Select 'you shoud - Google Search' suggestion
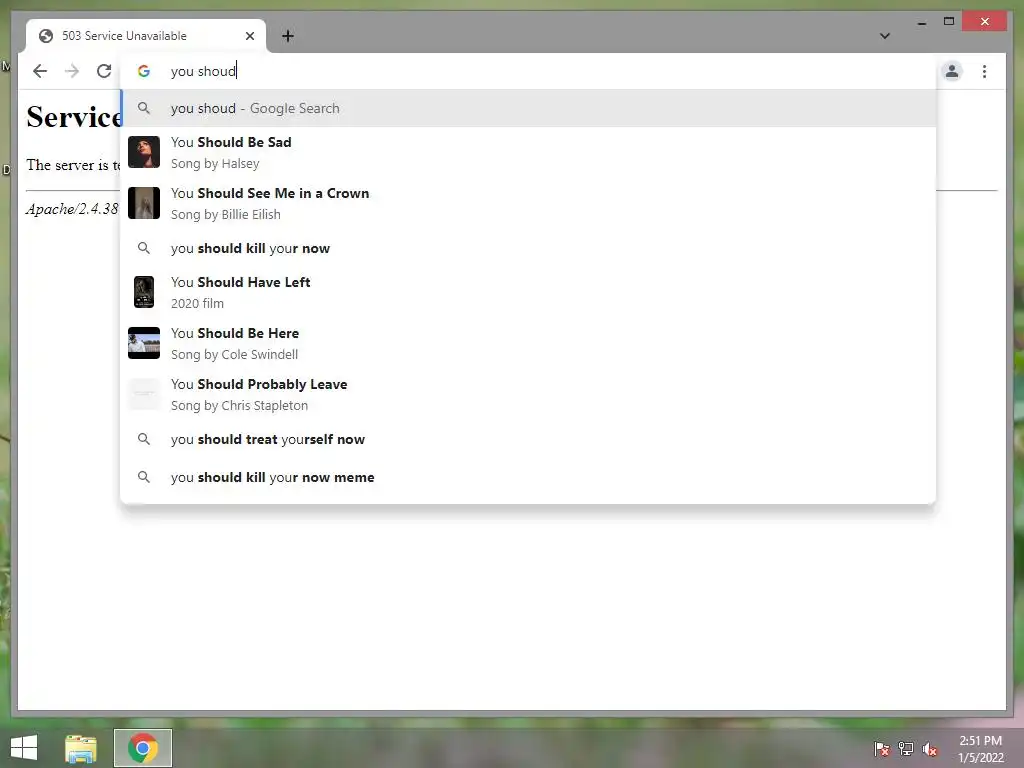The image size is (1024, 768). (528, 108)
